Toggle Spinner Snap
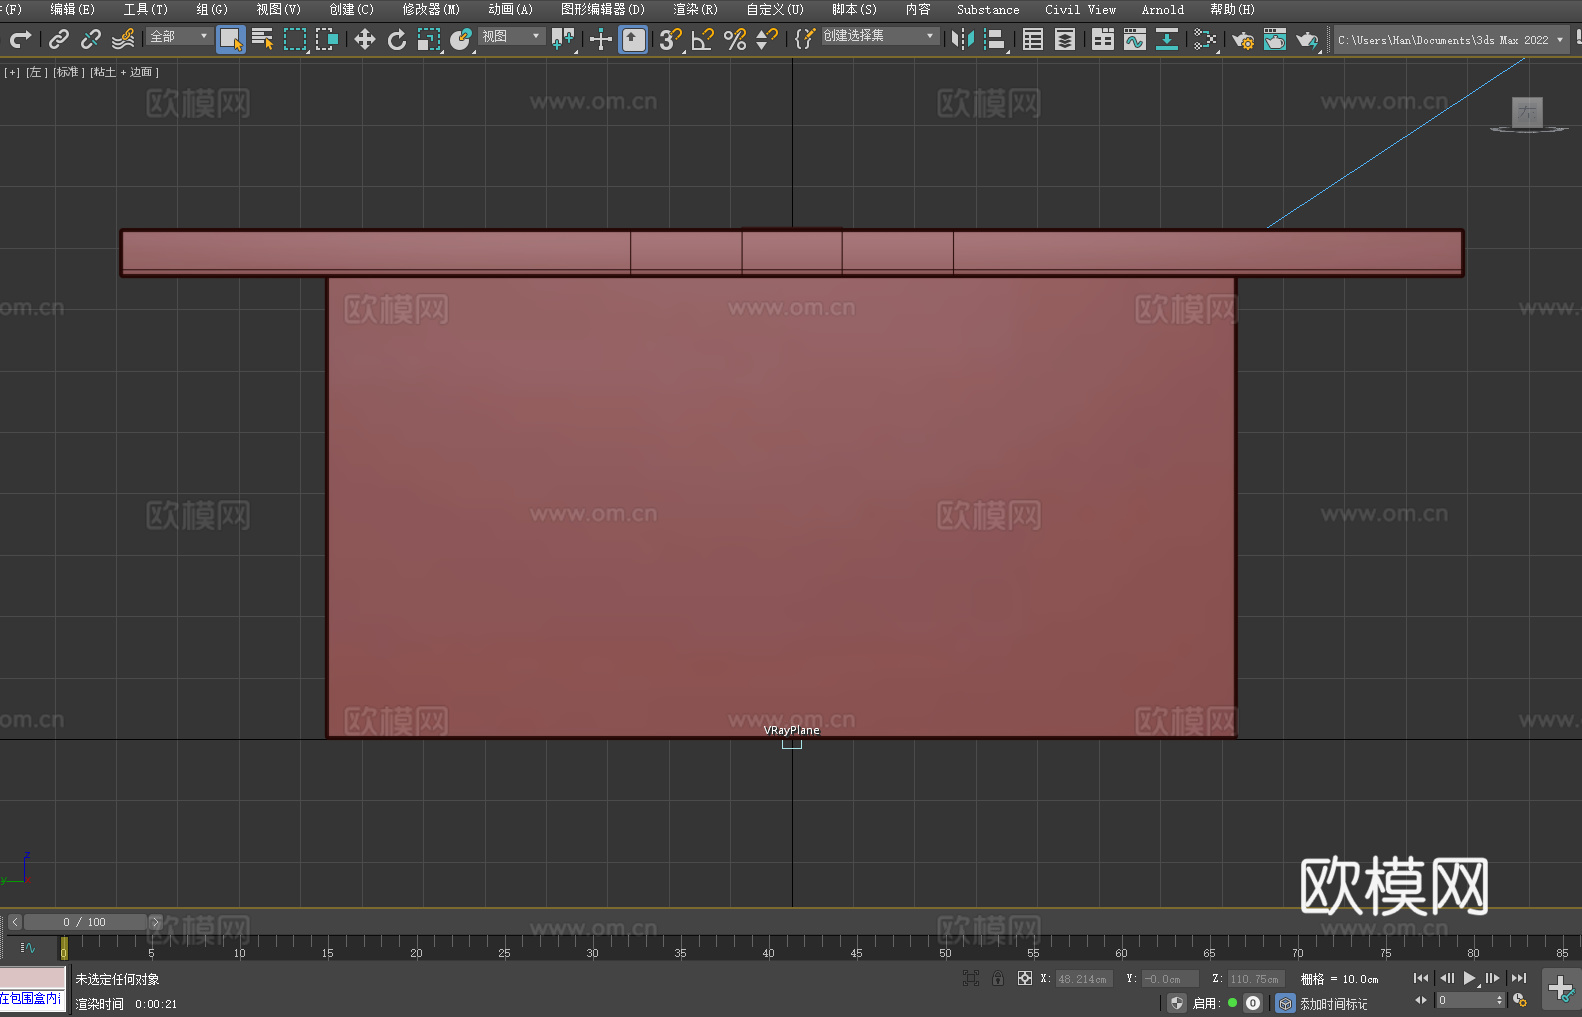The image size is (1582, 1017). point(767,39)
